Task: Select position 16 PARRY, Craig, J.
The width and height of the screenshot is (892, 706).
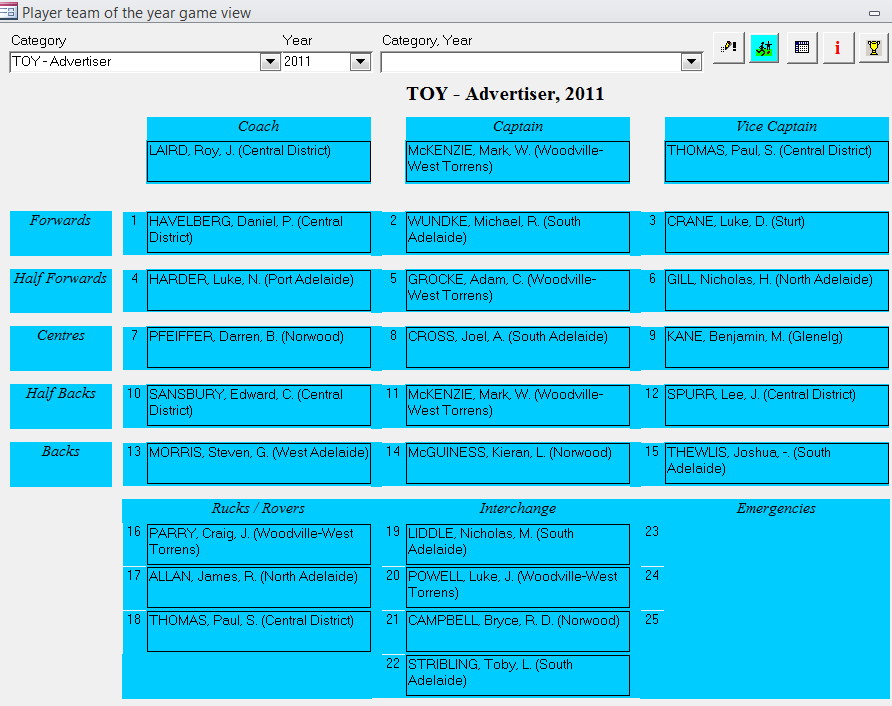Action: 258,544
